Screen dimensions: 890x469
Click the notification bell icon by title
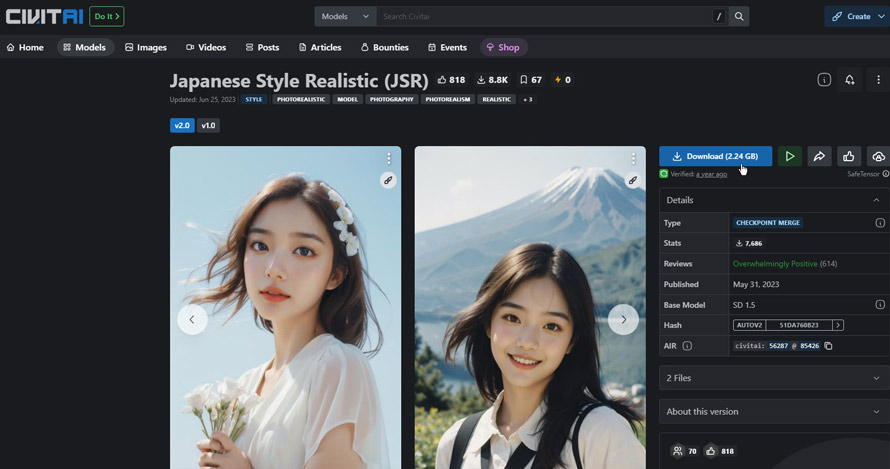[849, 80]
